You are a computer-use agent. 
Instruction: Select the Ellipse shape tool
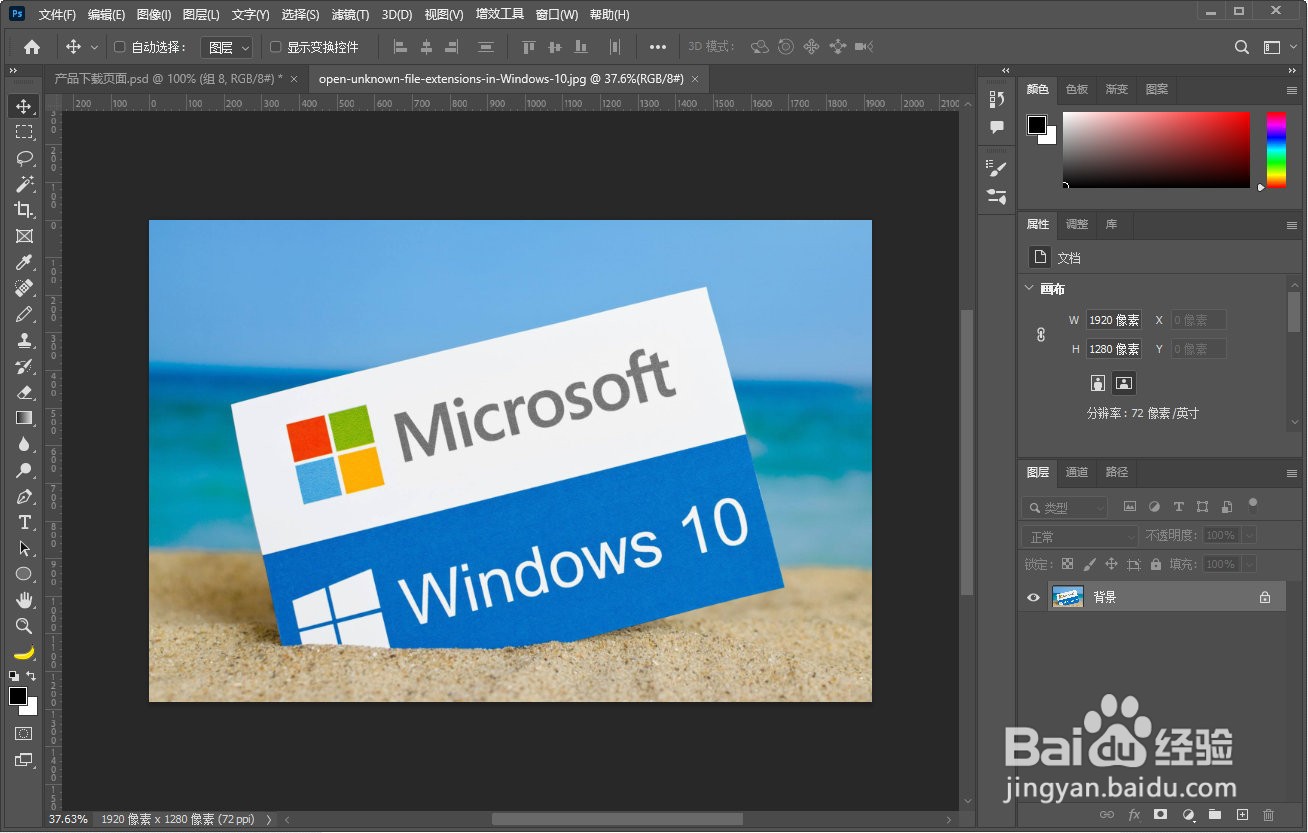click(x=24, y=574)
